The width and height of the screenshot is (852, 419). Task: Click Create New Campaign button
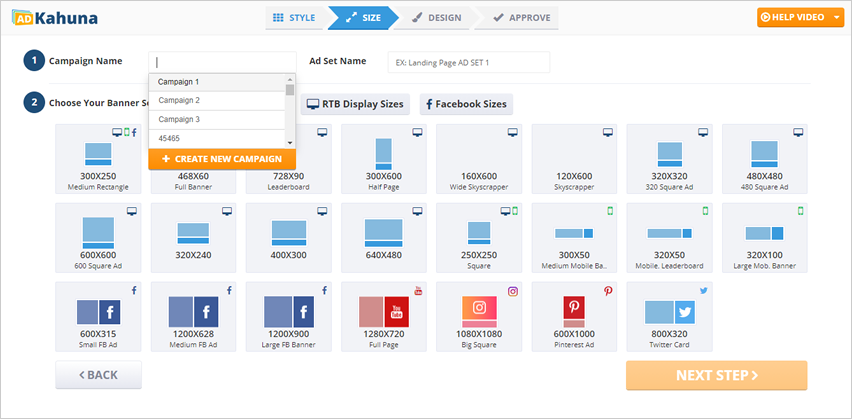(x=222, y=159)
